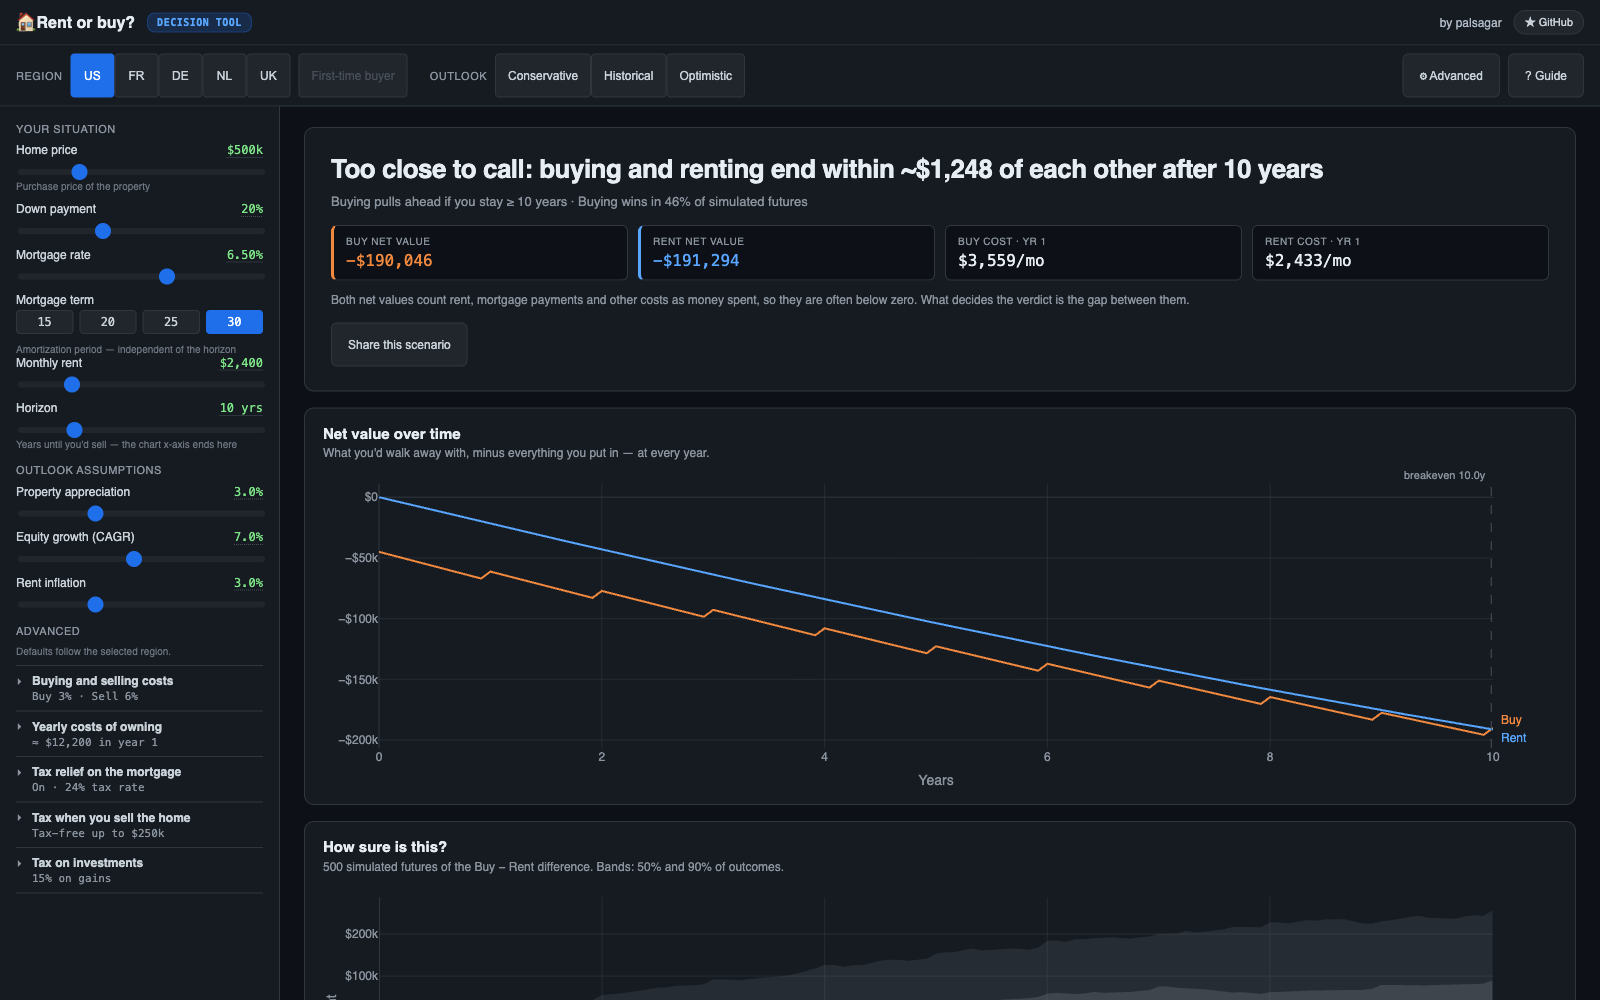
Task: Select the NL region
Action: [x=224, y=76]
